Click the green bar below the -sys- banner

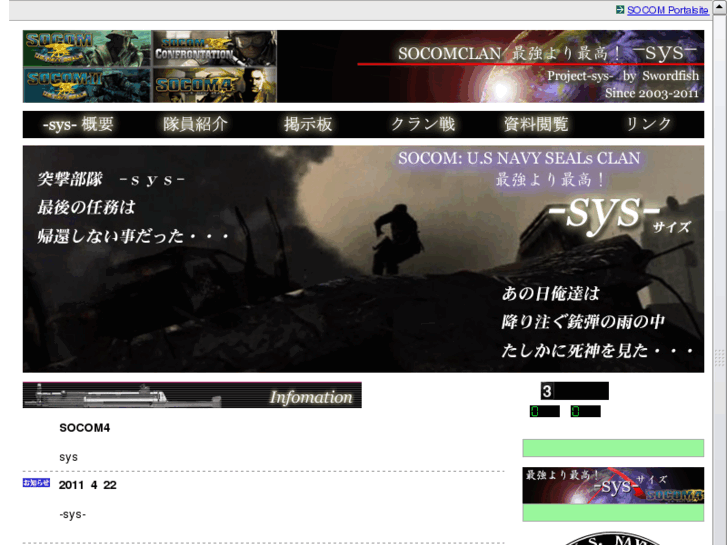[613, 513]
